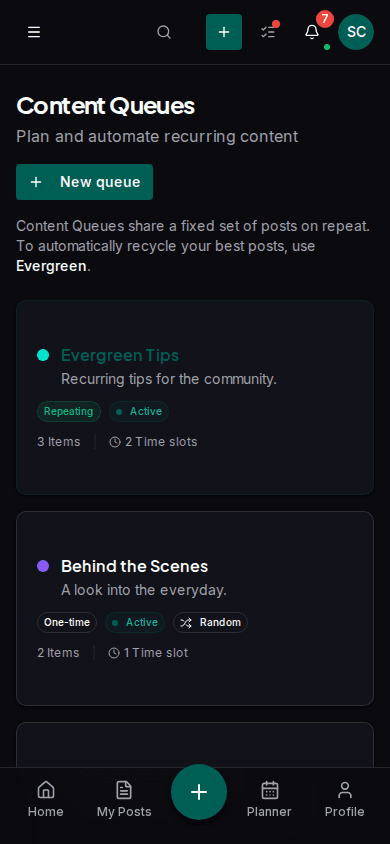Click the purple dot beside Behind the Scenes
The image size is (390, 844).
tap(43, 566)
